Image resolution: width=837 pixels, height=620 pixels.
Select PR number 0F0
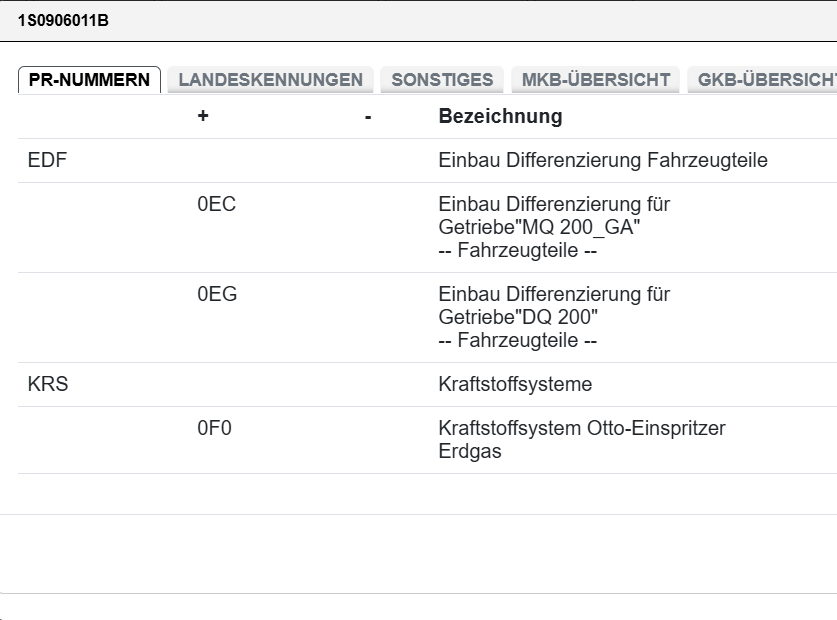click(x=212, y=427)
